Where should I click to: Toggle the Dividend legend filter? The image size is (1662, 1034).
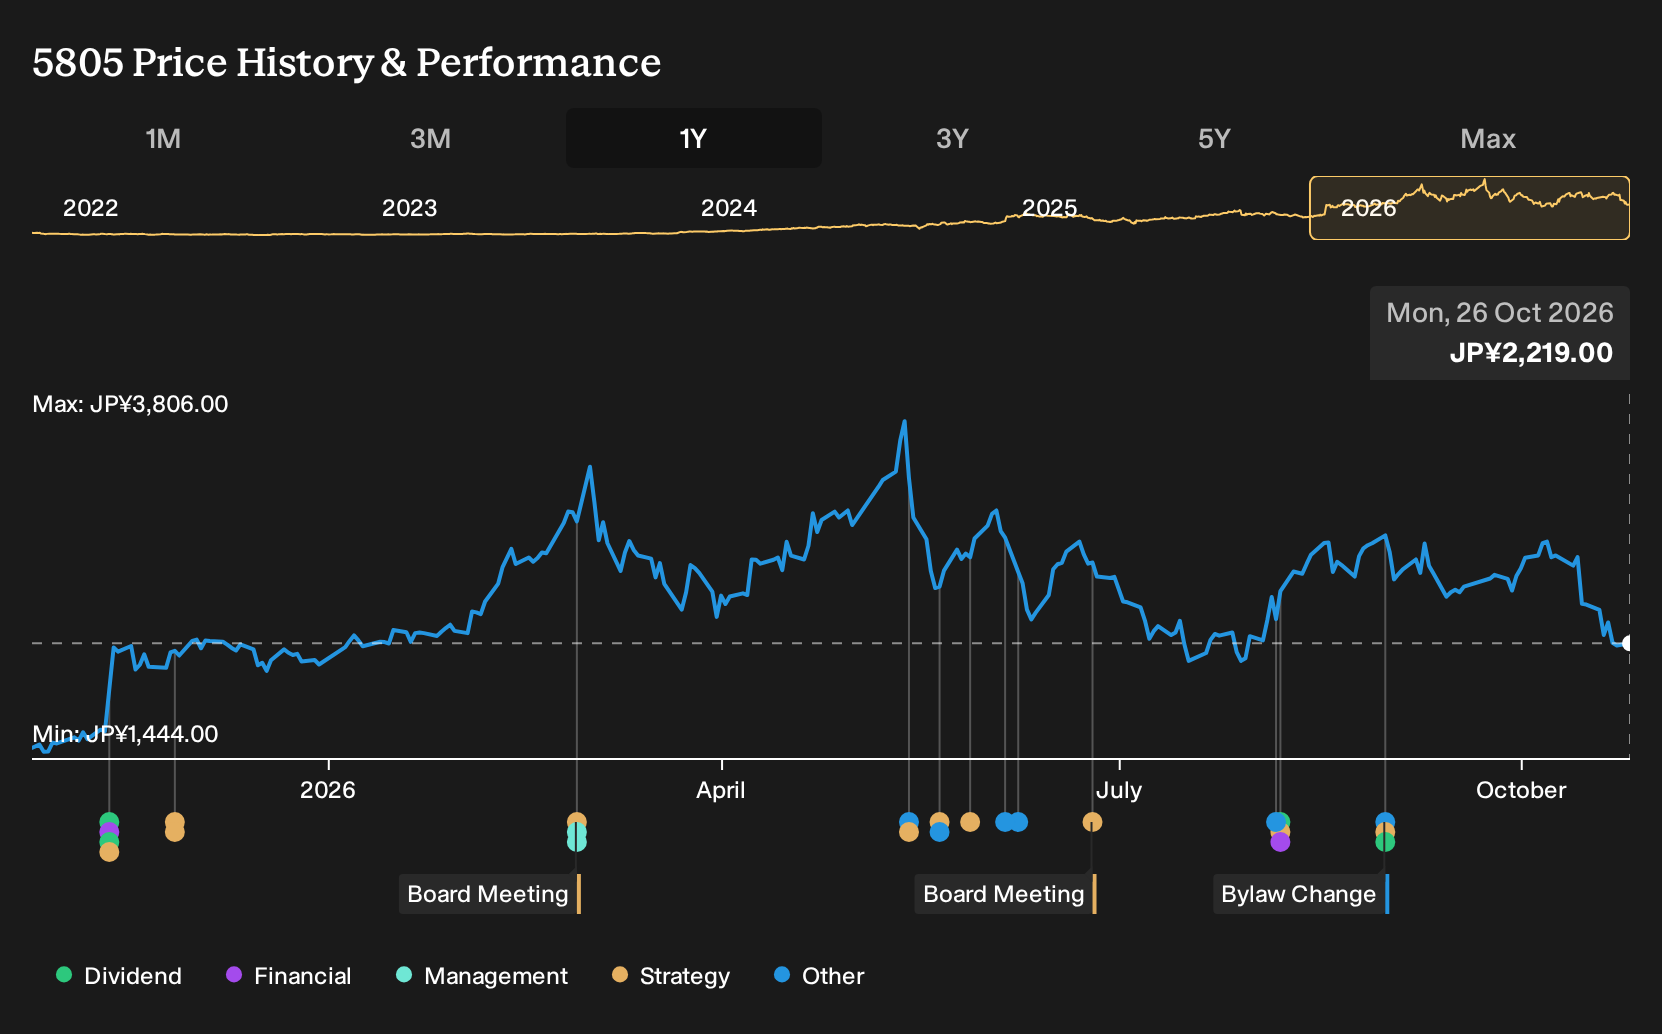[x=119, y=976]
